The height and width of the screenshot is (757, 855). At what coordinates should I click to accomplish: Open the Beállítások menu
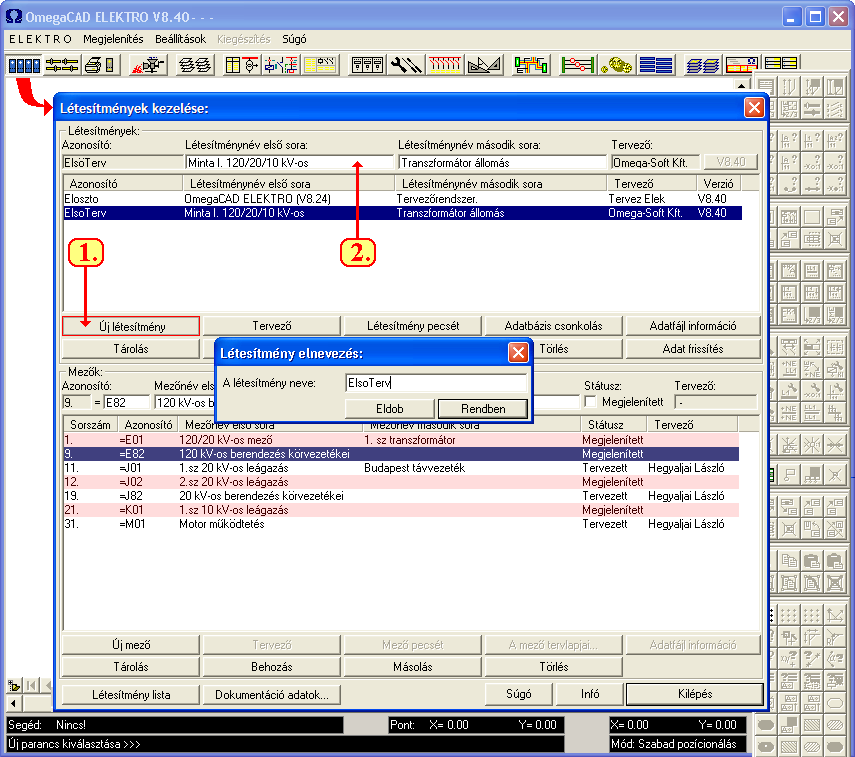pyautogui.click(x=180, y=39)
